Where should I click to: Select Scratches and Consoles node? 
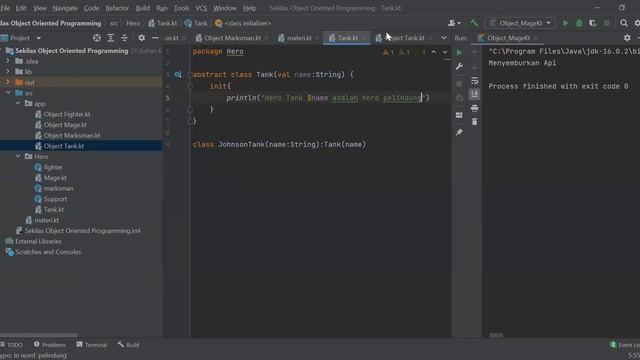(x=47, y=252)
